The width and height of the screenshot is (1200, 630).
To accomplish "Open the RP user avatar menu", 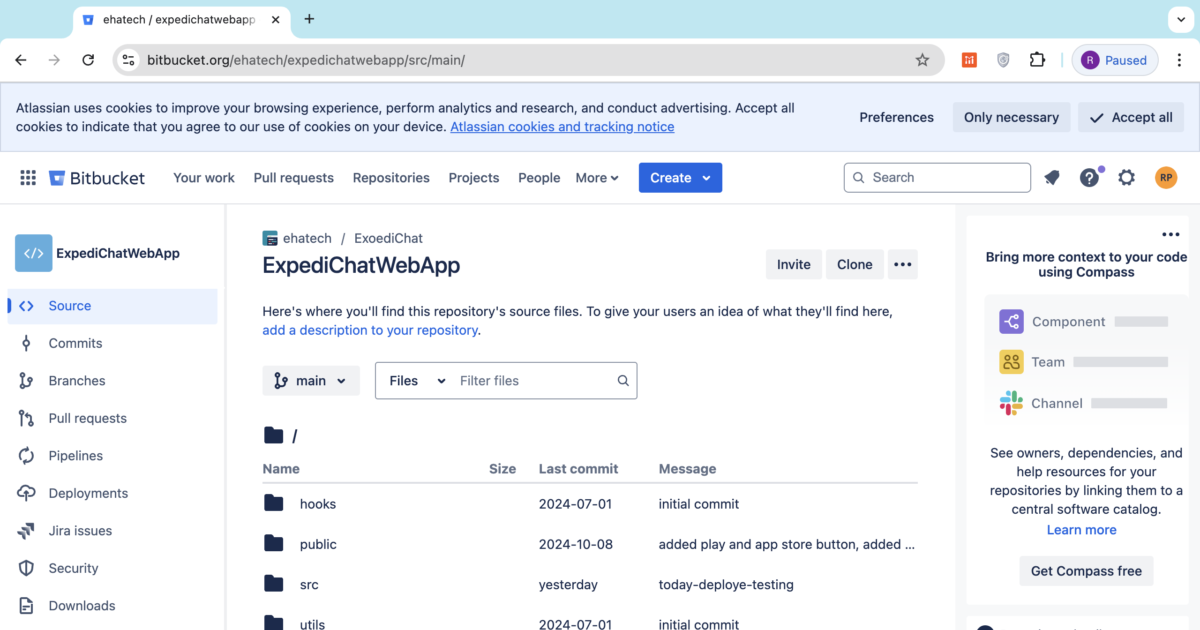I will 1165,178.
